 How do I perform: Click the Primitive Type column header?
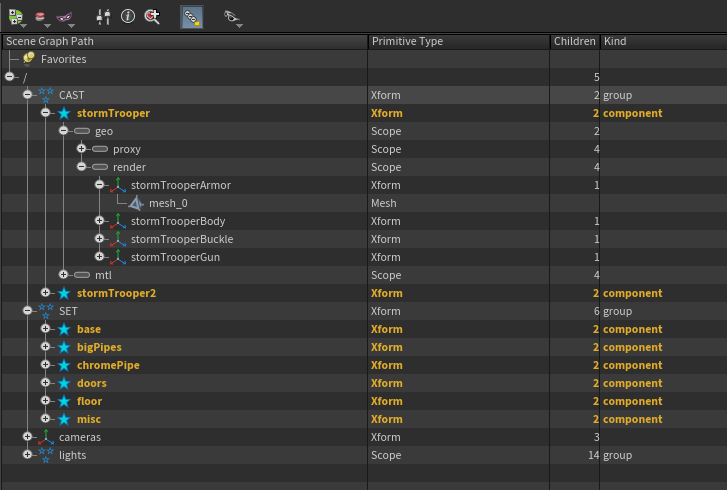pos(459,41)
